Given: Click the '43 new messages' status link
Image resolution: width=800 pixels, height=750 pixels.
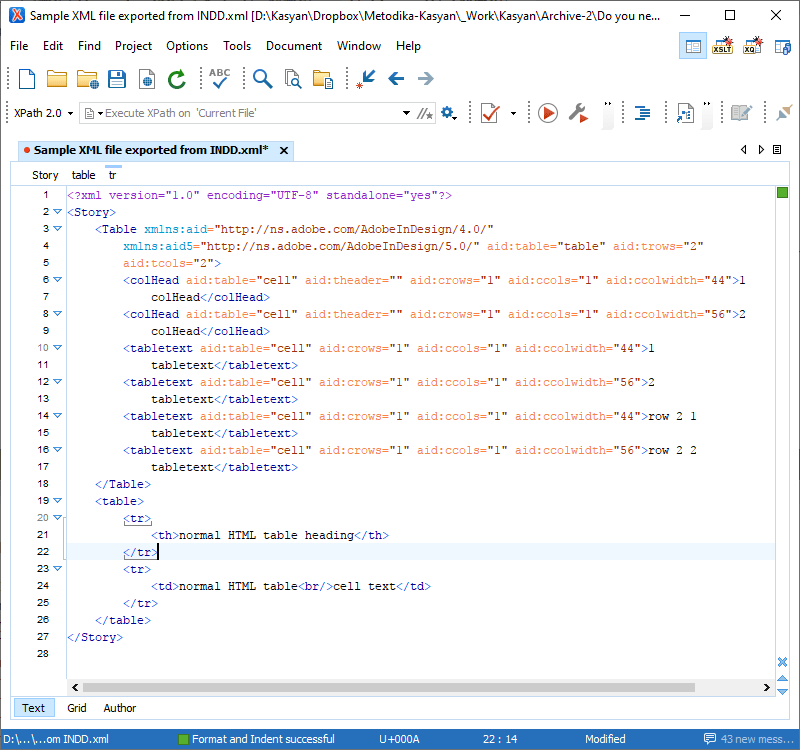Looking at the screenshot, I should (749, 739).
